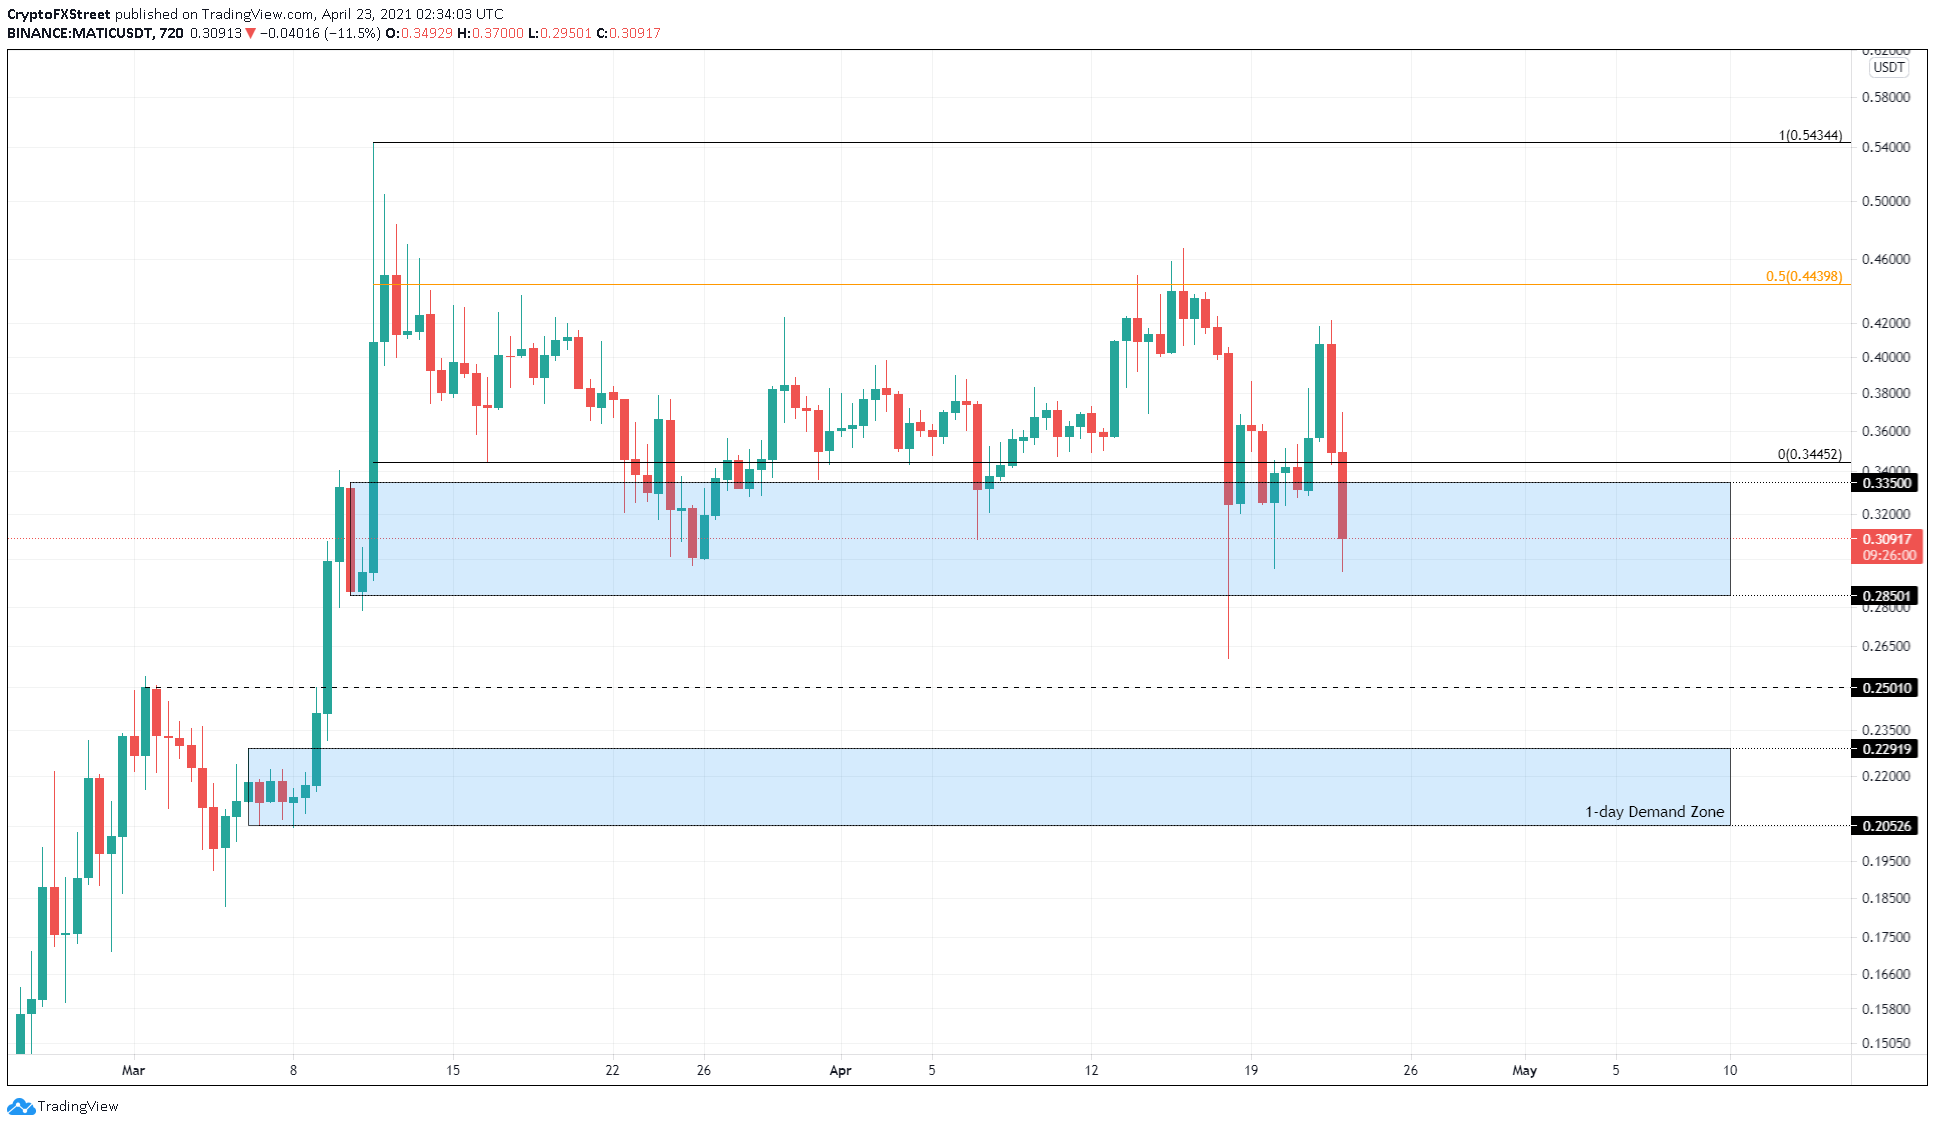Click the 1-day Demand Zone text
This screenshot has width=1935, height=1127.
point(1654,812)
